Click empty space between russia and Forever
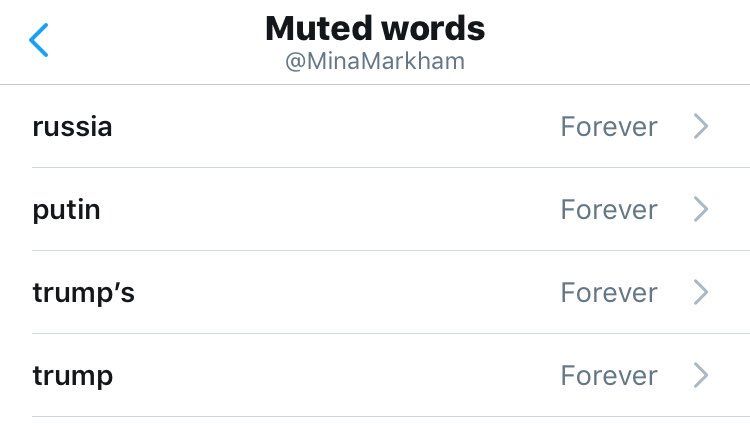The height and width of the screenshot is (424, 750). tap(330, 127)
